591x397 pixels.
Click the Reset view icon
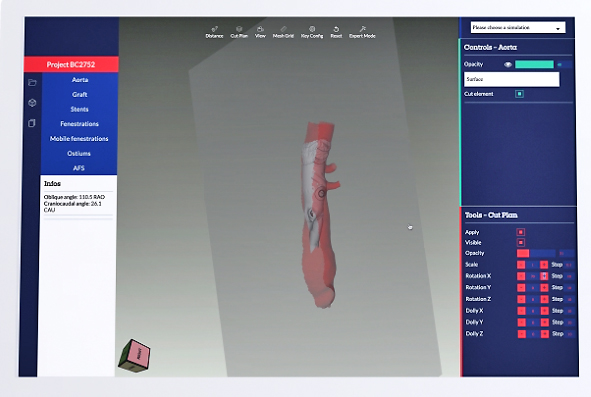click(x=336, y=32)
